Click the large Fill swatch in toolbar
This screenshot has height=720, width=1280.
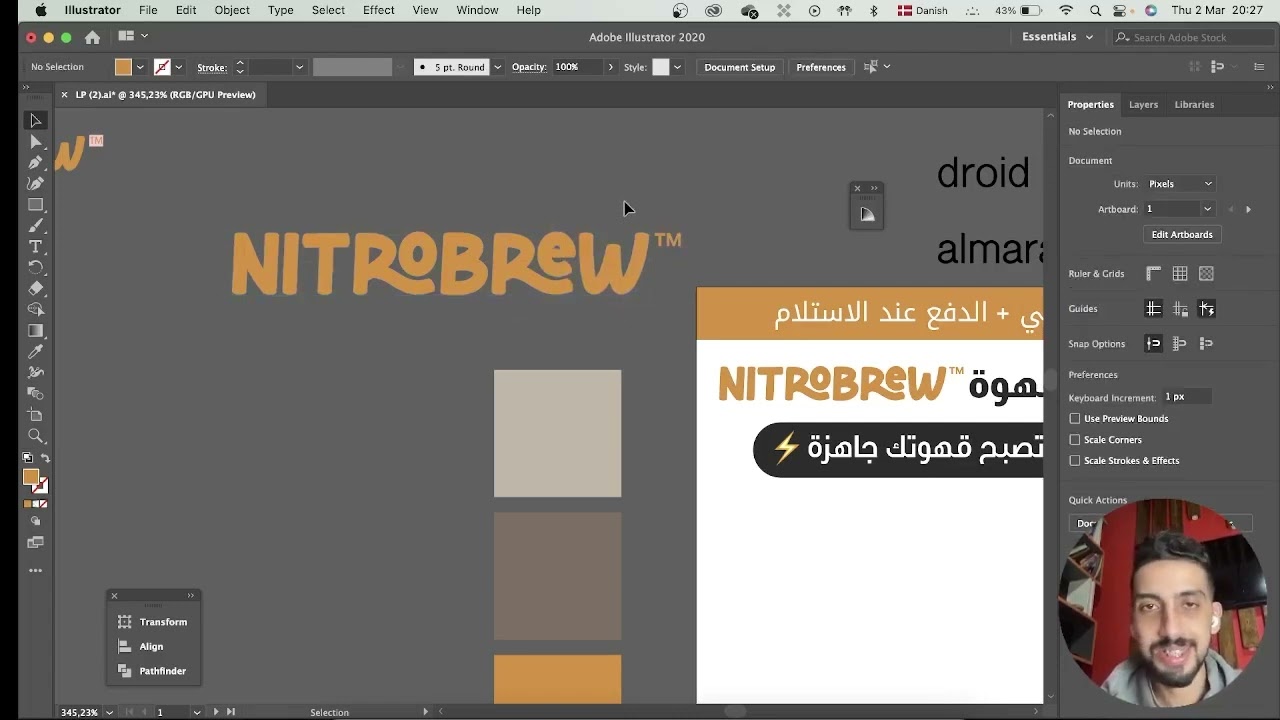[31, 477]
